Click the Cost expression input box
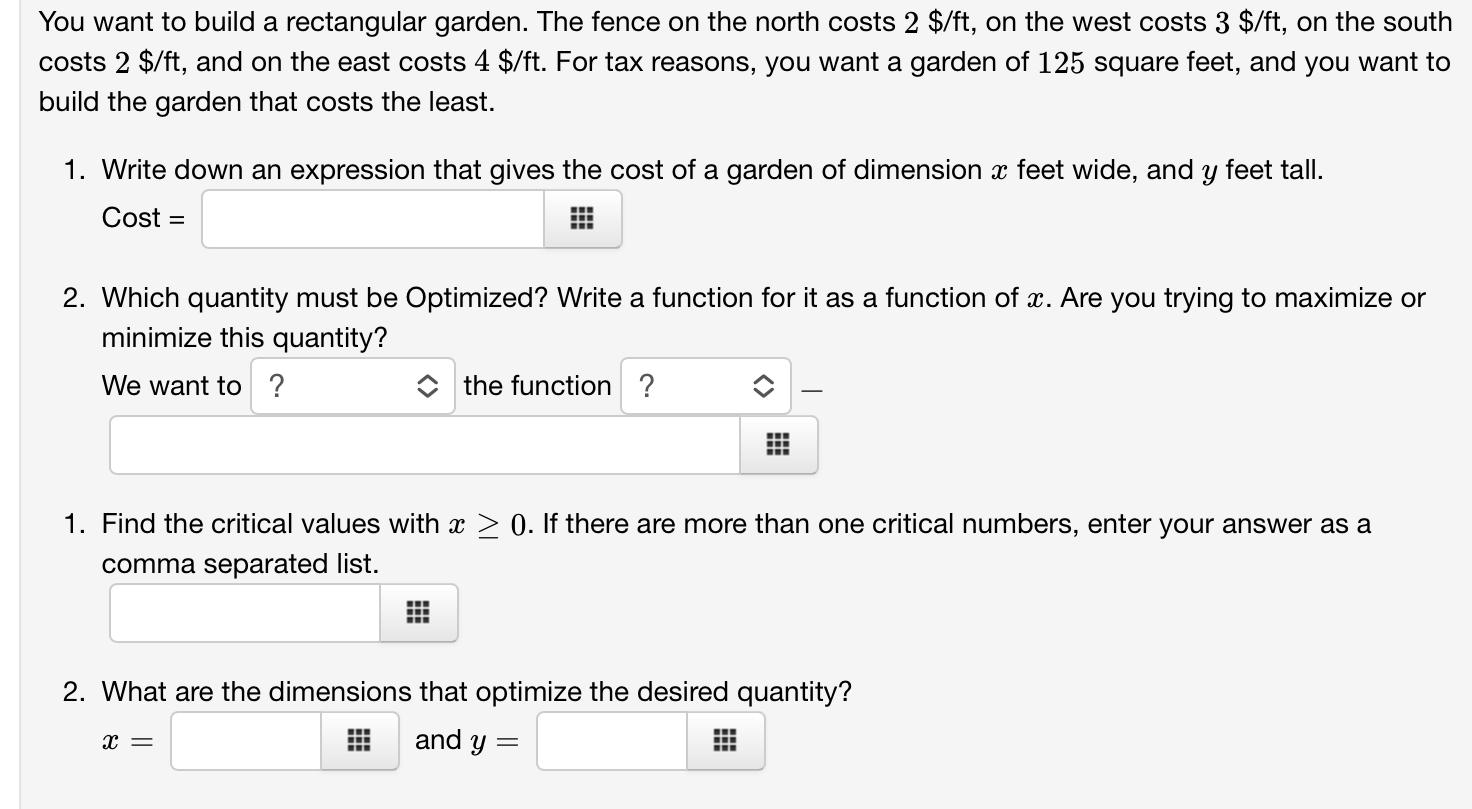This screenshot has height=809, width=1472. coord(370,218)
